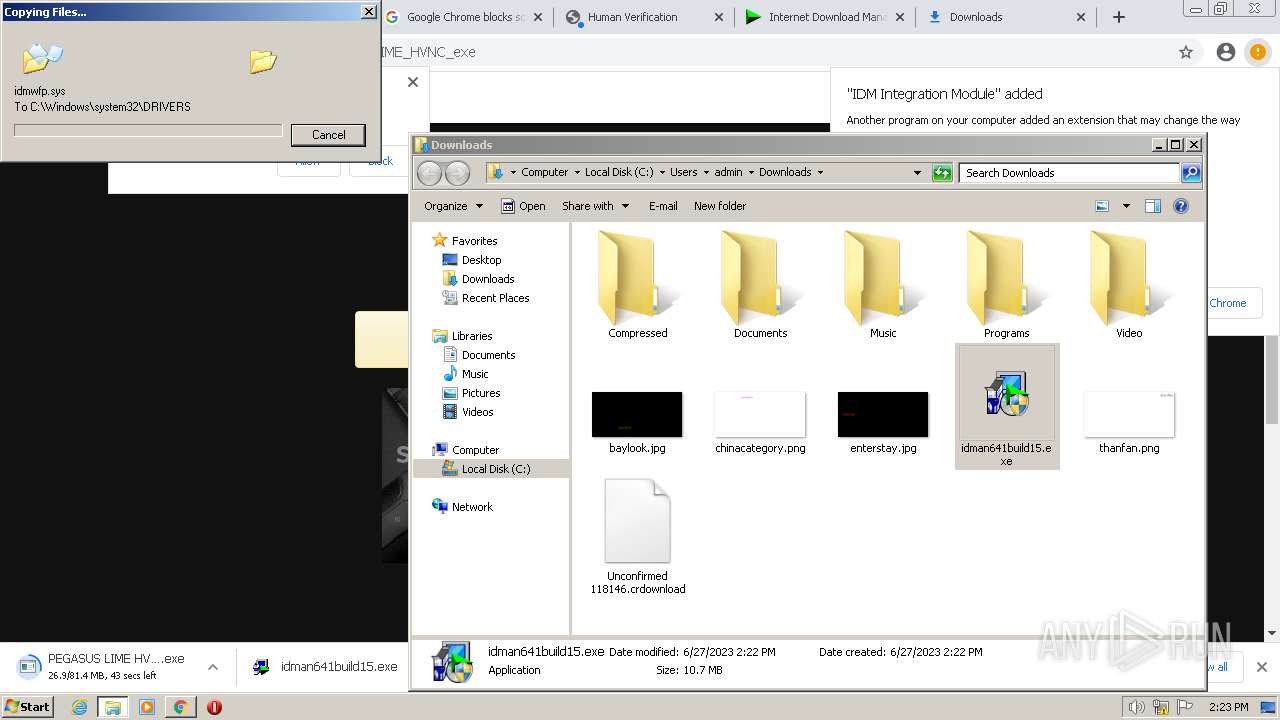The image size is (1280, 720).
Task: Launch Internet Explorer from taskbar
Action: tap(79, 707)
